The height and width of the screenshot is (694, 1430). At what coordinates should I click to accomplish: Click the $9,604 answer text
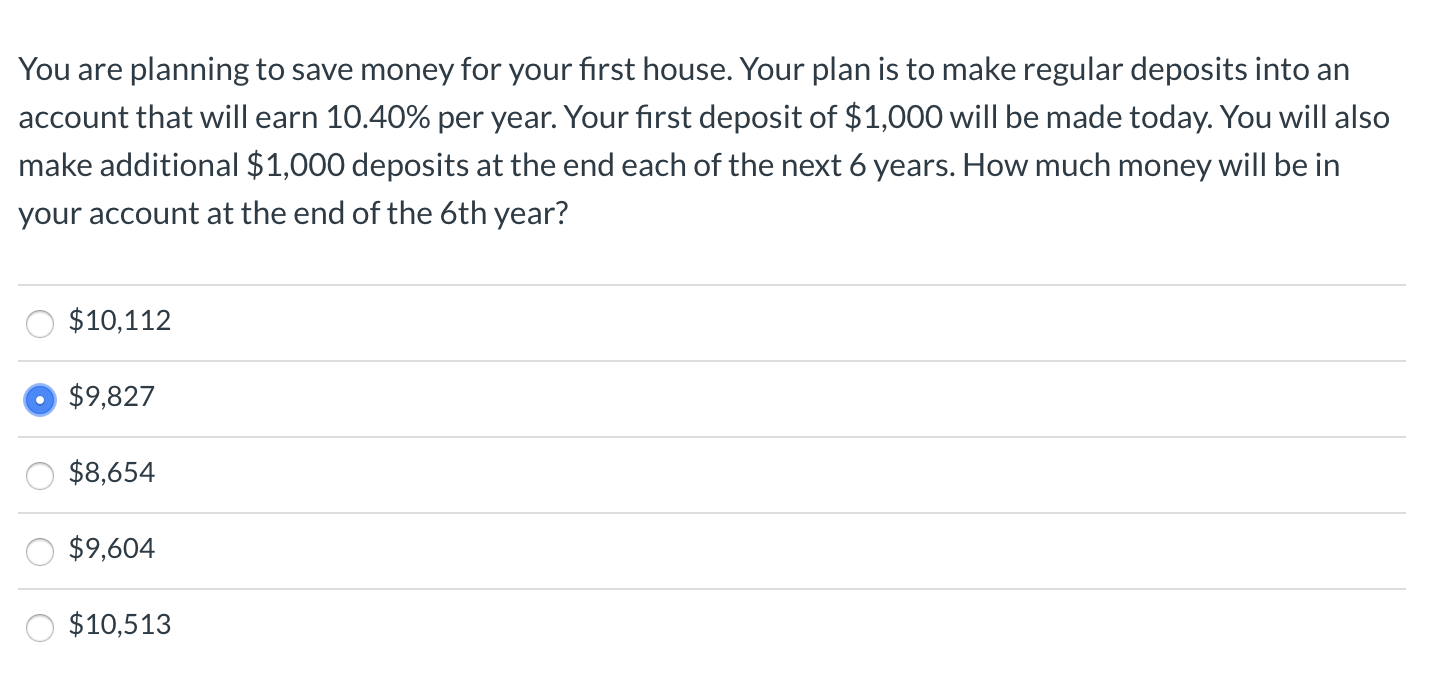[x=112, y=549]
